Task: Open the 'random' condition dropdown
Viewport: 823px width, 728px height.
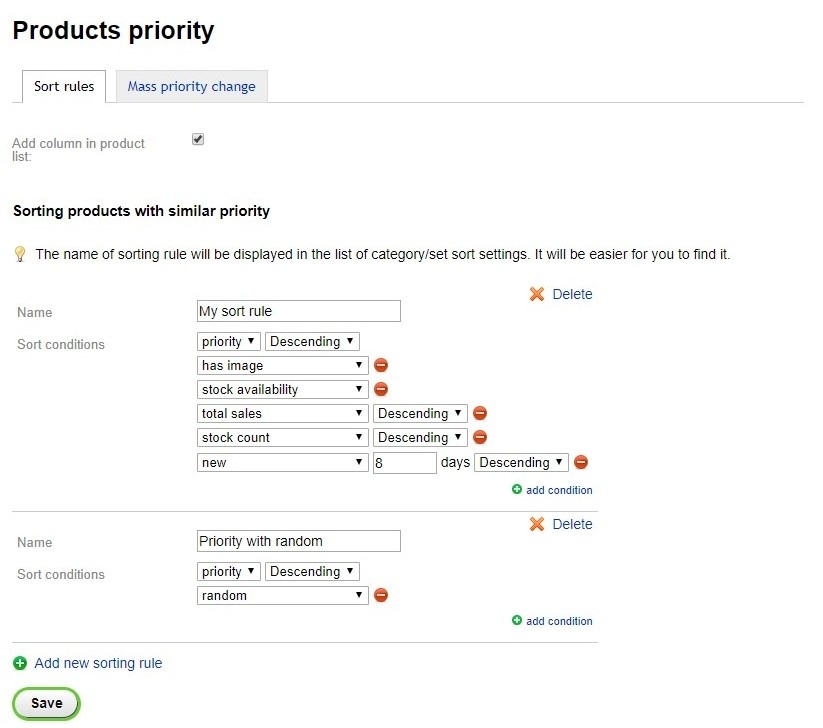Action: click(283, 596)
